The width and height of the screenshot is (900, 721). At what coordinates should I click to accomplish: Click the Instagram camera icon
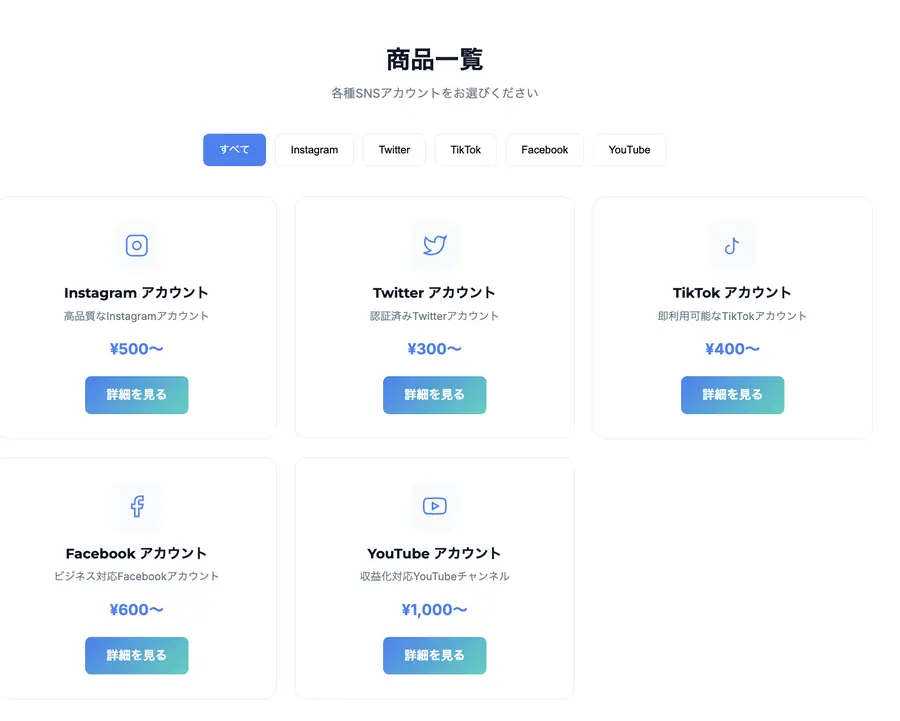pyautogui.click(x=137, y=245)
